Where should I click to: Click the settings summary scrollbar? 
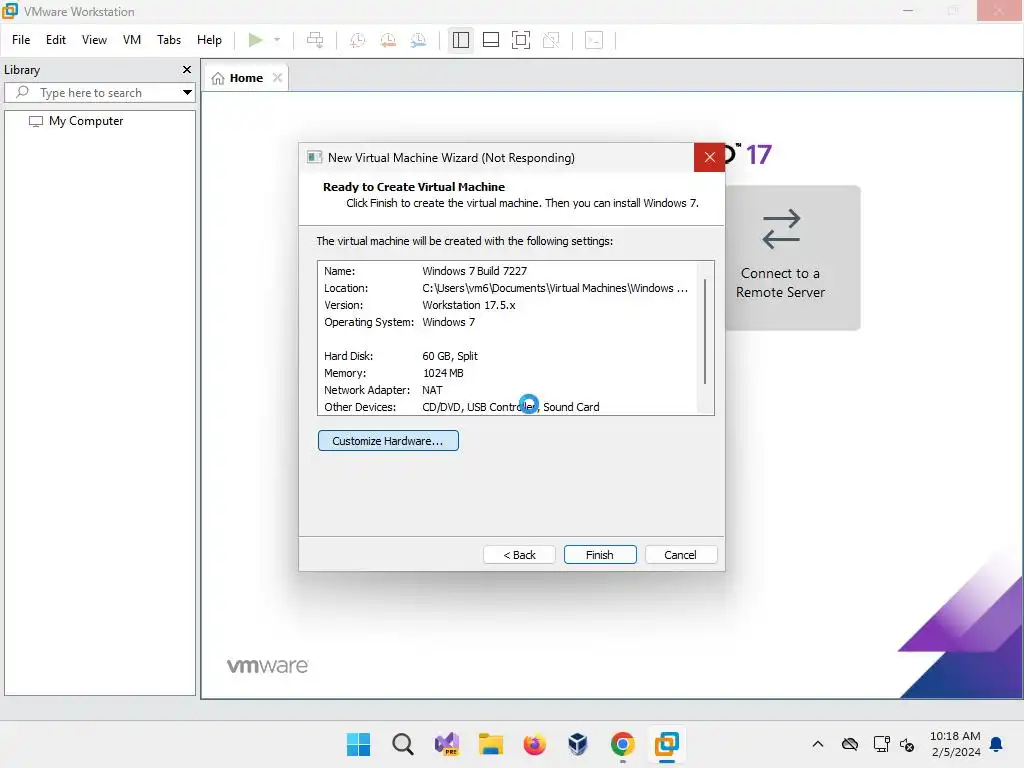point(705,332)
